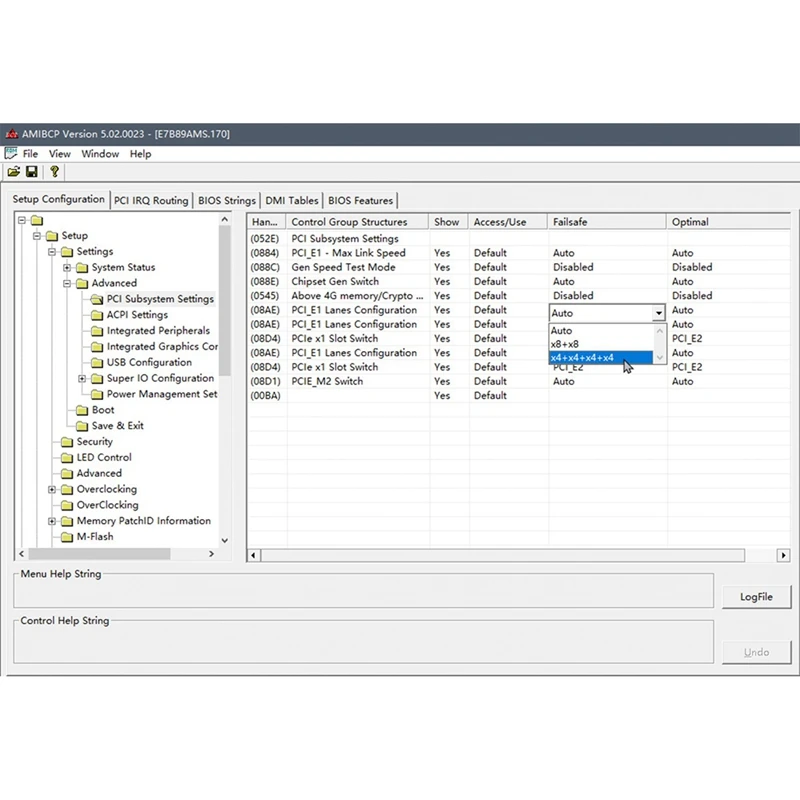Screen dimensions: 800x800
Task: Click the 'Gen Speed Test Mode' row
Action: pos(519,267)
